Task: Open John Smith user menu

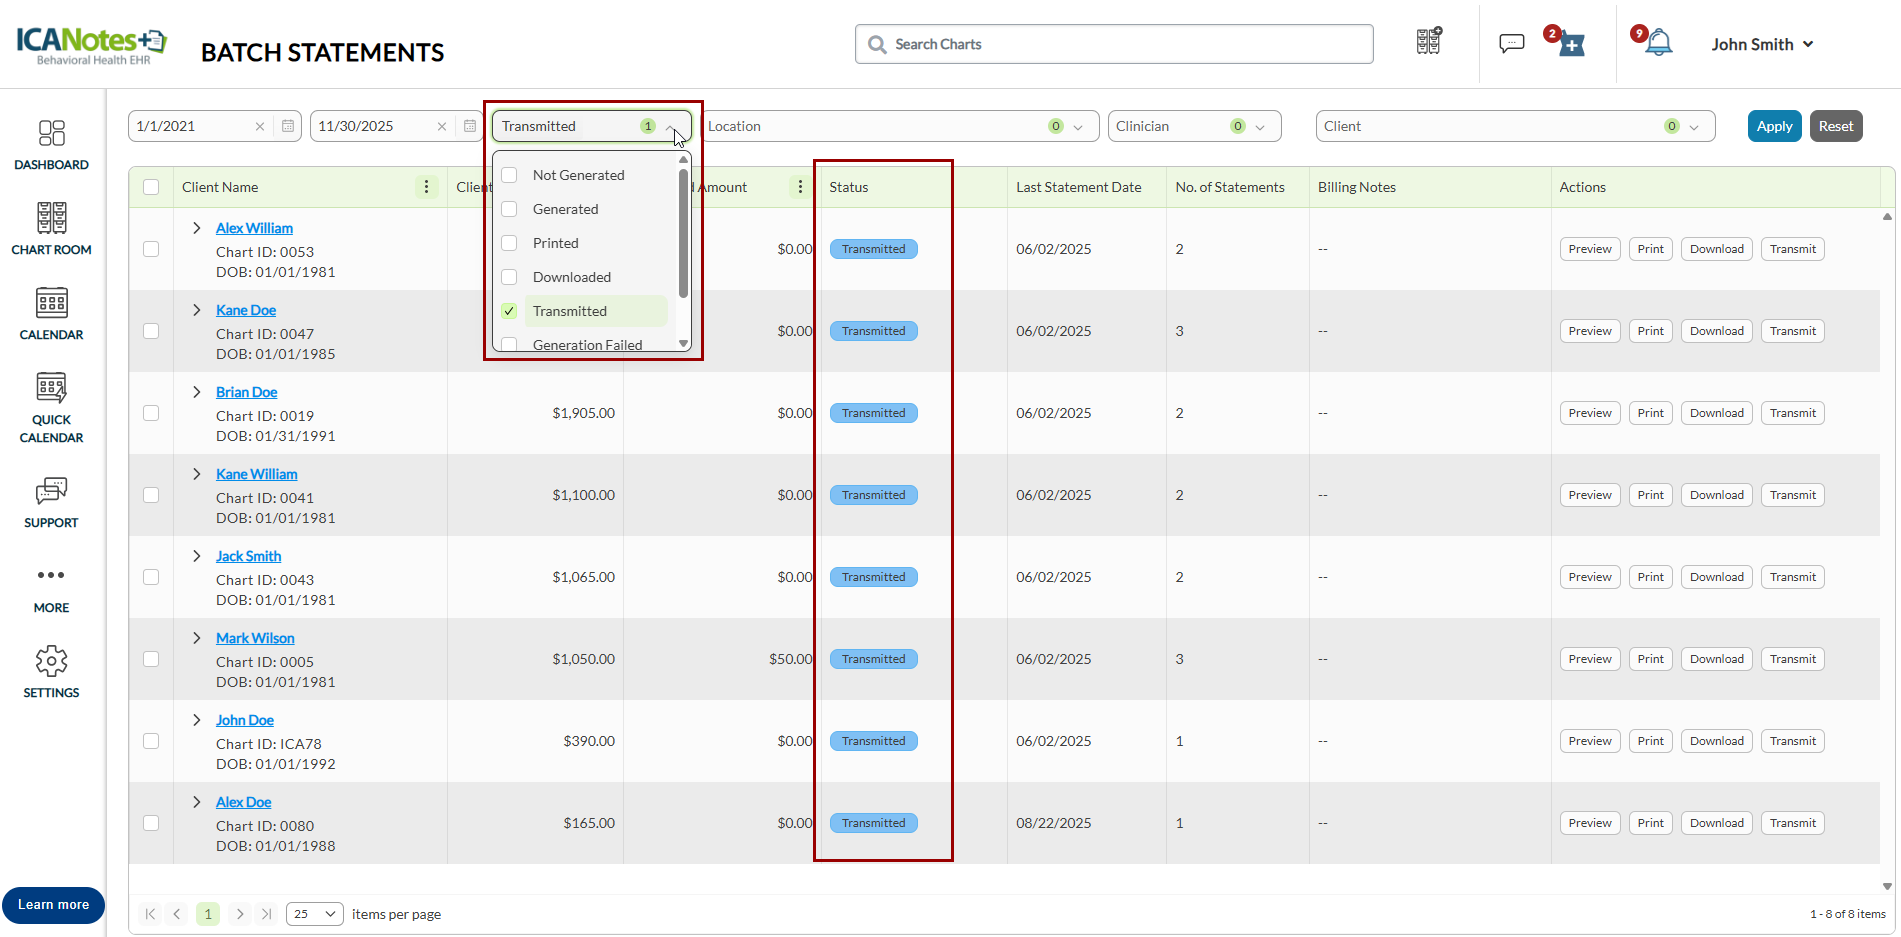Action: pyautogui.click(x=1761, y=44)
